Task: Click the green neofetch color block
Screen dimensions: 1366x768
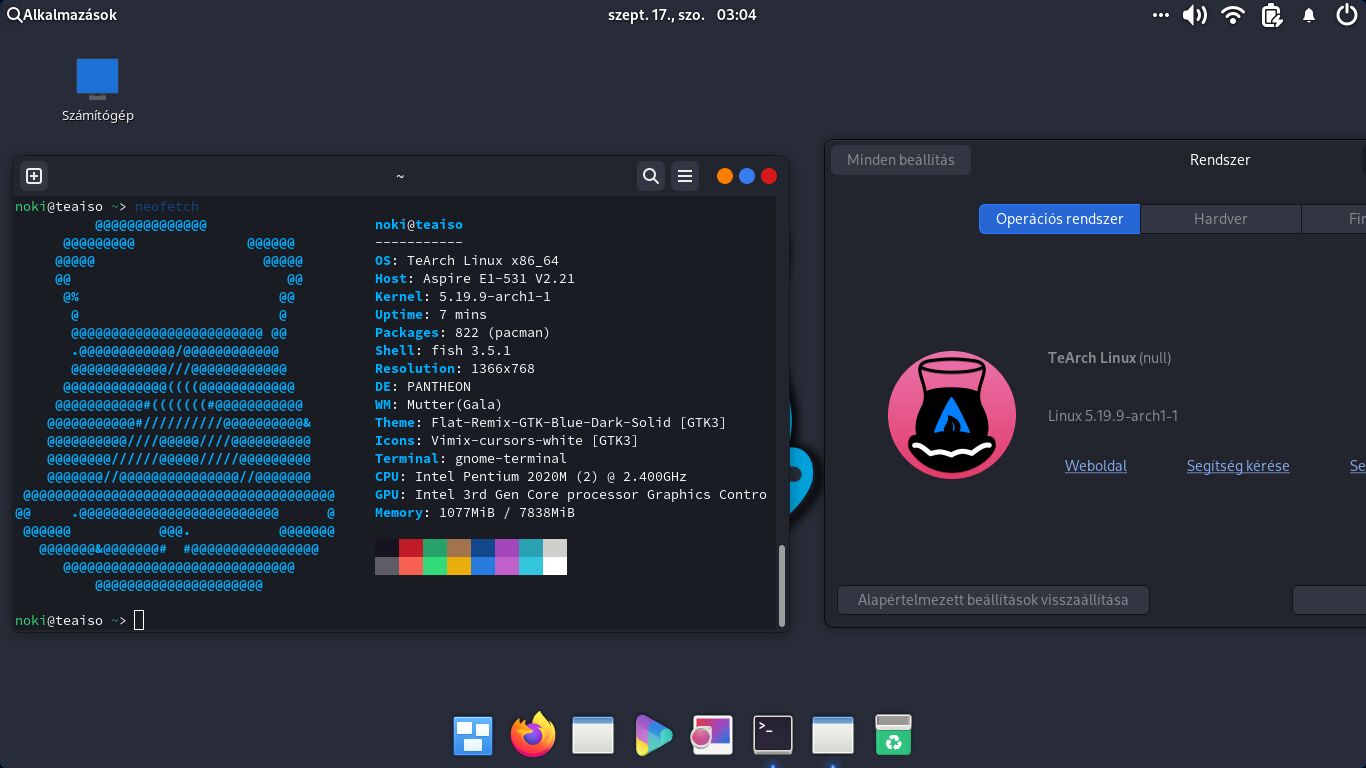Action: coord(435,548)
